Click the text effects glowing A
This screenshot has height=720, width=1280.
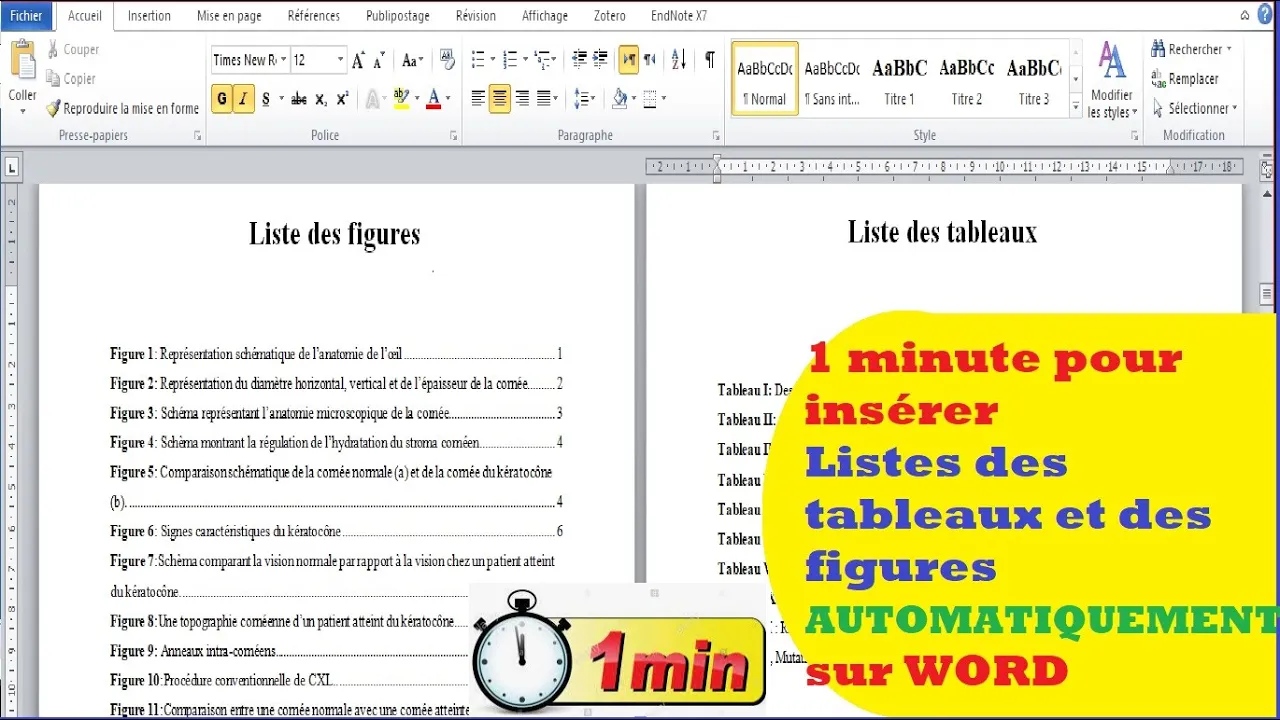(x=372, y=98)
